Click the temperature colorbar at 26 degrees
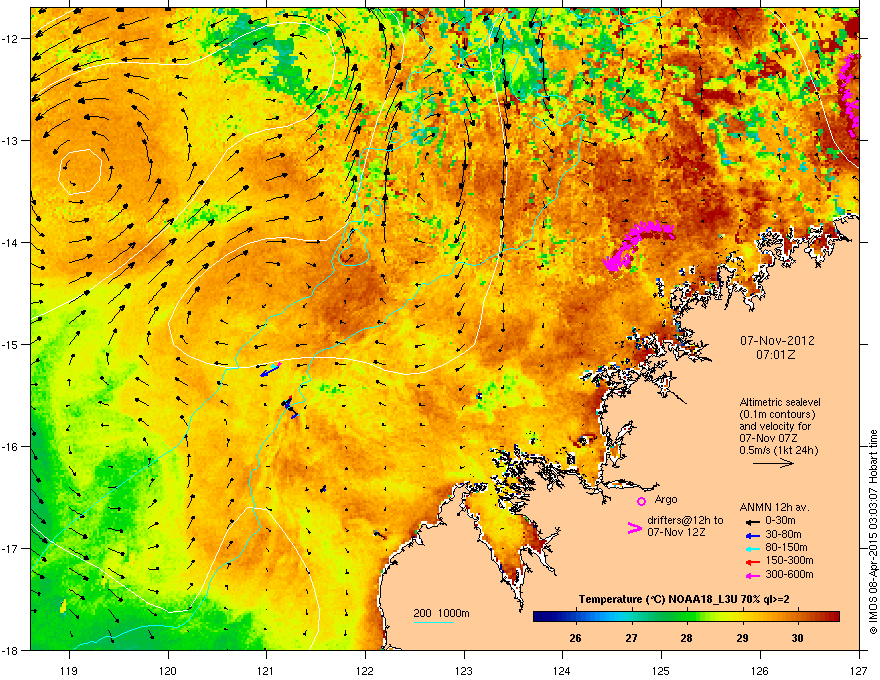880x680 pixels. [575, 617]
